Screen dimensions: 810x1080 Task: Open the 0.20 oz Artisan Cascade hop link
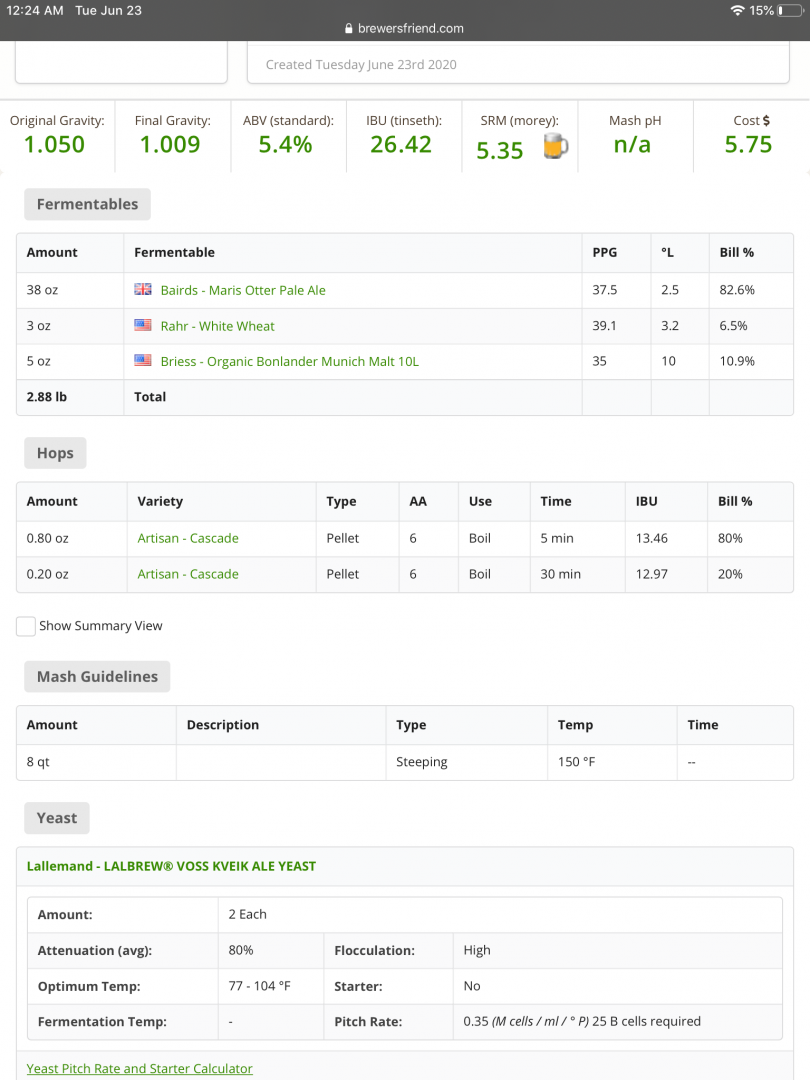tap(188, 574)
